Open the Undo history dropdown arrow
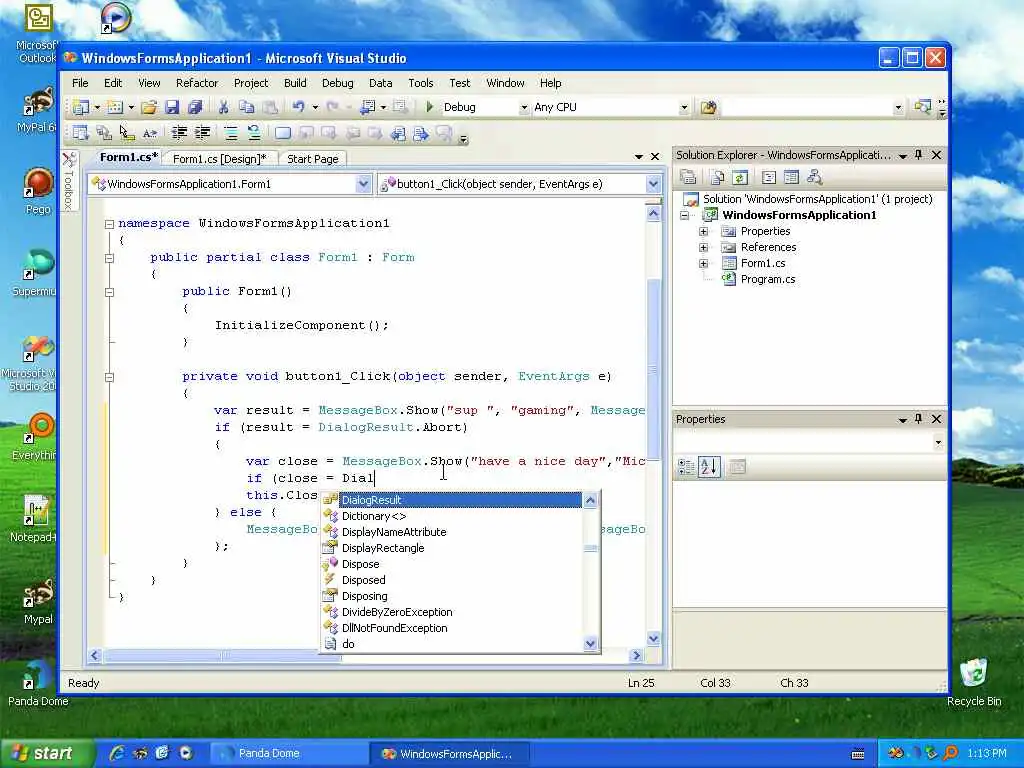 pyautogui.click(x=315, y=107)
